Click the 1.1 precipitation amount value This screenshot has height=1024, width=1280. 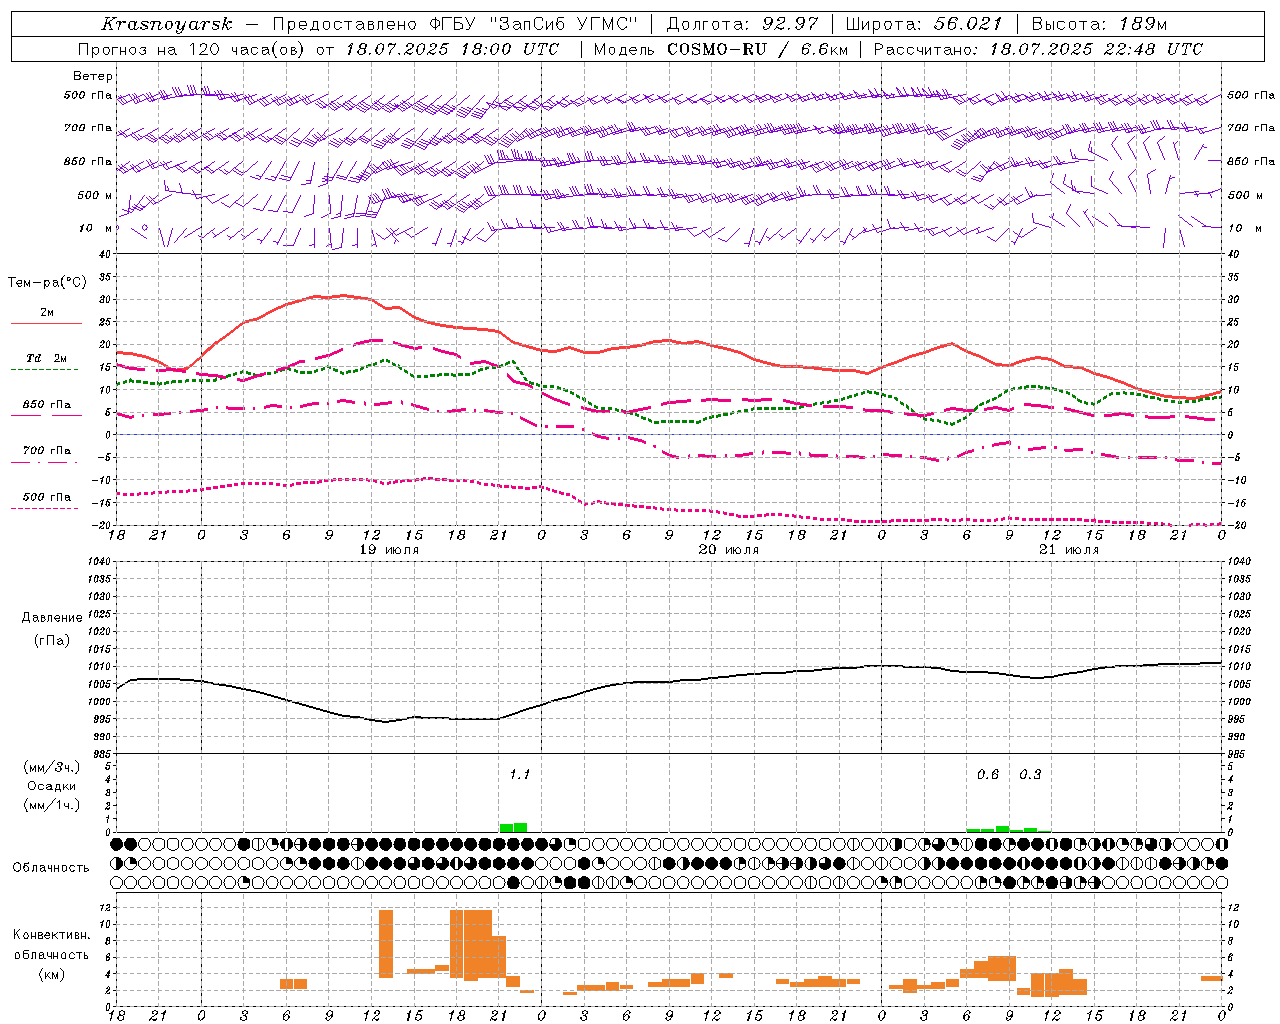point(519,774)
